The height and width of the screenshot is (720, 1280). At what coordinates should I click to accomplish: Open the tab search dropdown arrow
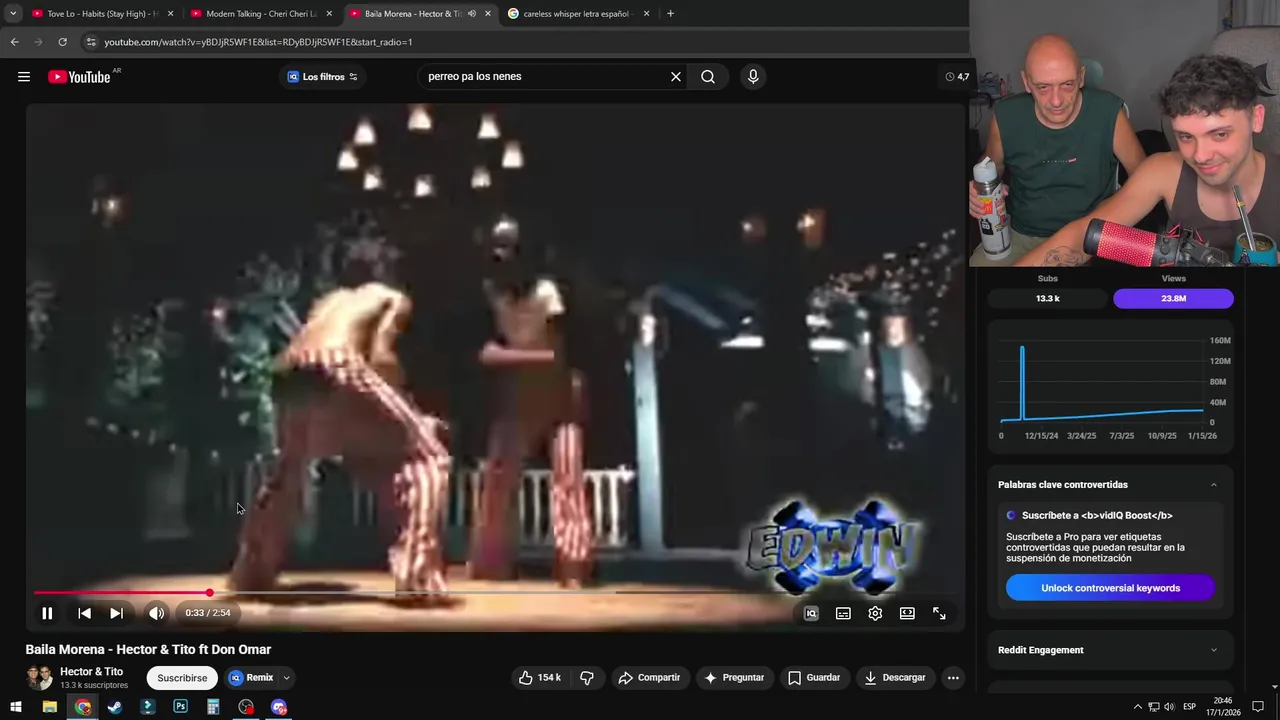(13, 14)
